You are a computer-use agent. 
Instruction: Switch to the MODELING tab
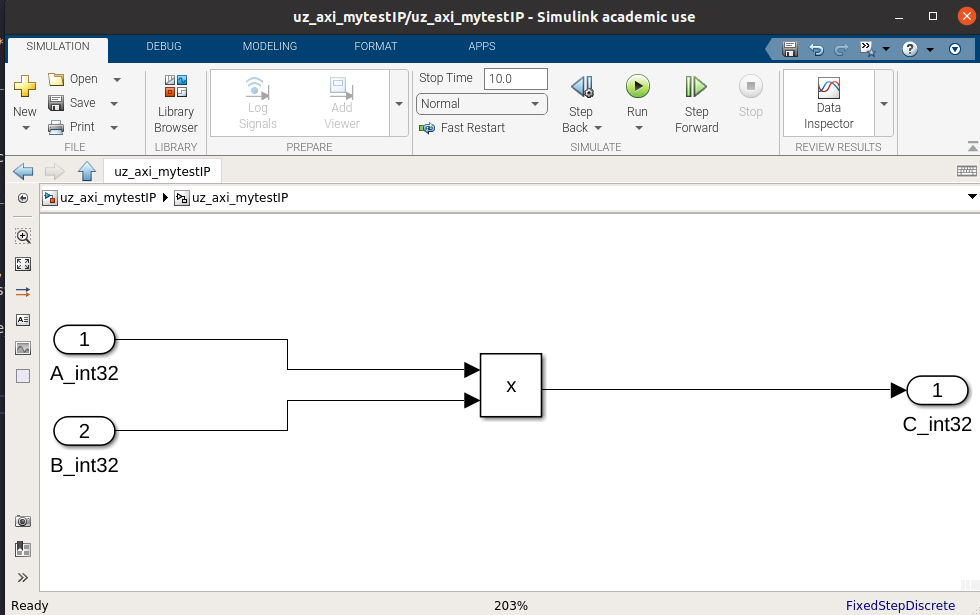269,47
